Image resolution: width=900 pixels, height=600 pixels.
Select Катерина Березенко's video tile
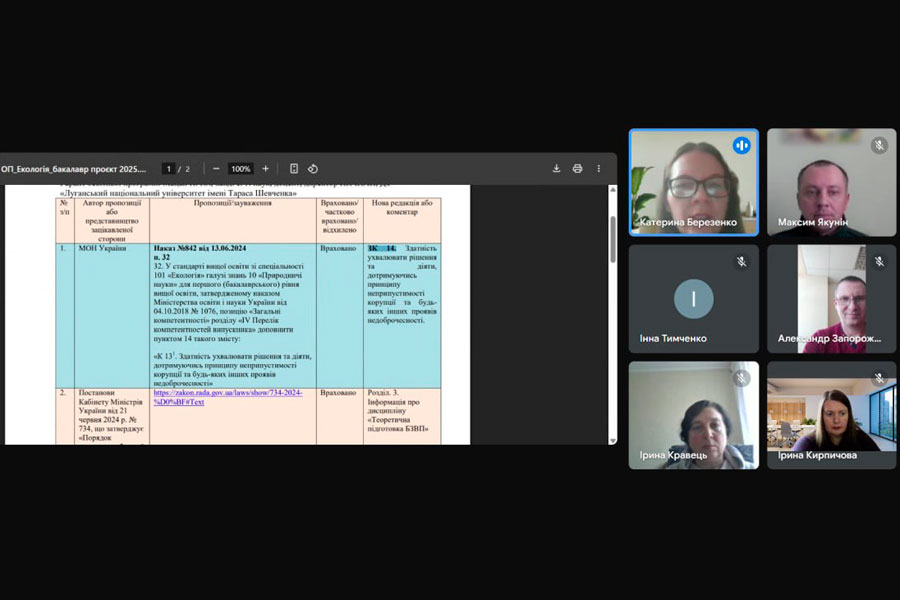tap(694, 183)
